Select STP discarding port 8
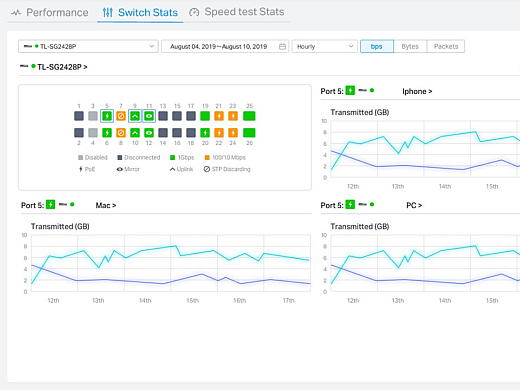 coord(121,133)
